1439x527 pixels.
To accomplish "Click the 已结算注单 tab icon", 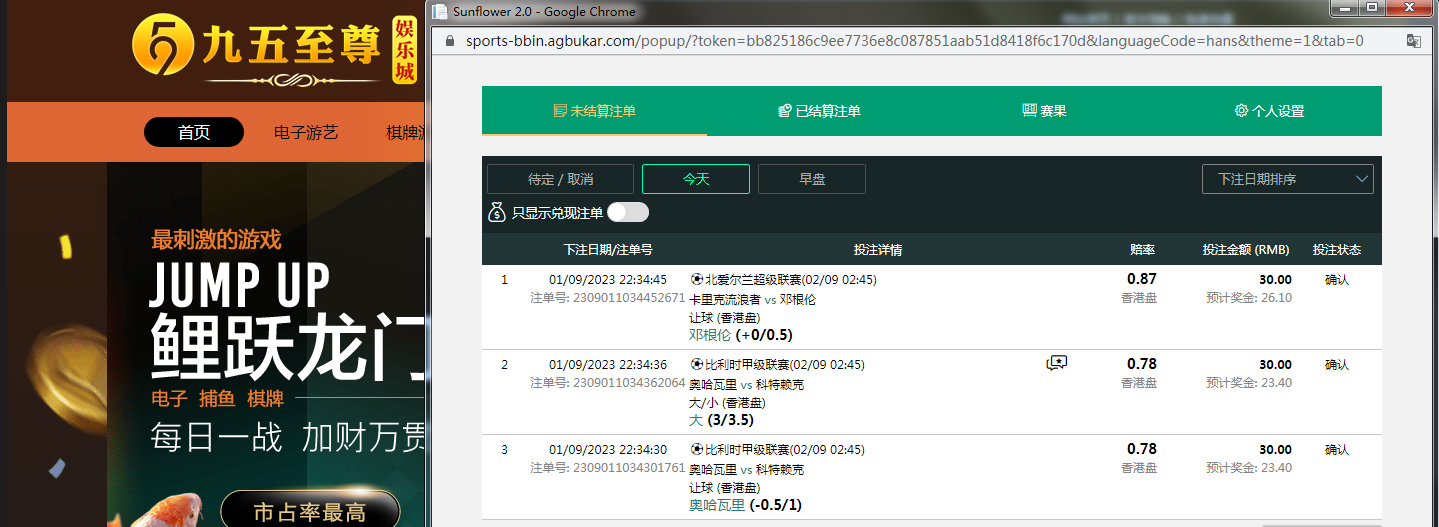I will tap(785, 111).
